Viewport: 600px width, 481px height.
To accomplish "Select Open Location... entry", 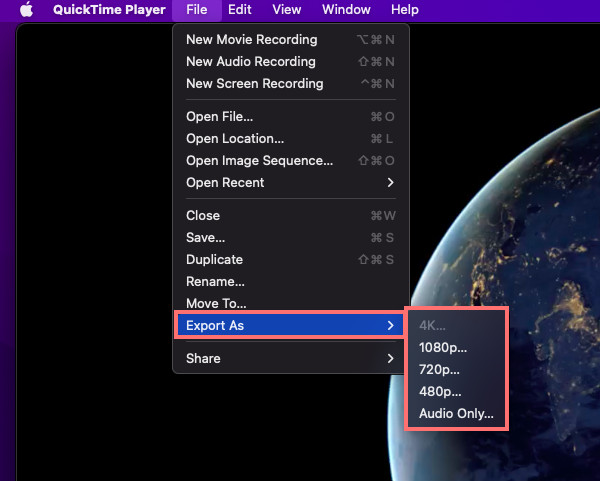I will [291, 139].
